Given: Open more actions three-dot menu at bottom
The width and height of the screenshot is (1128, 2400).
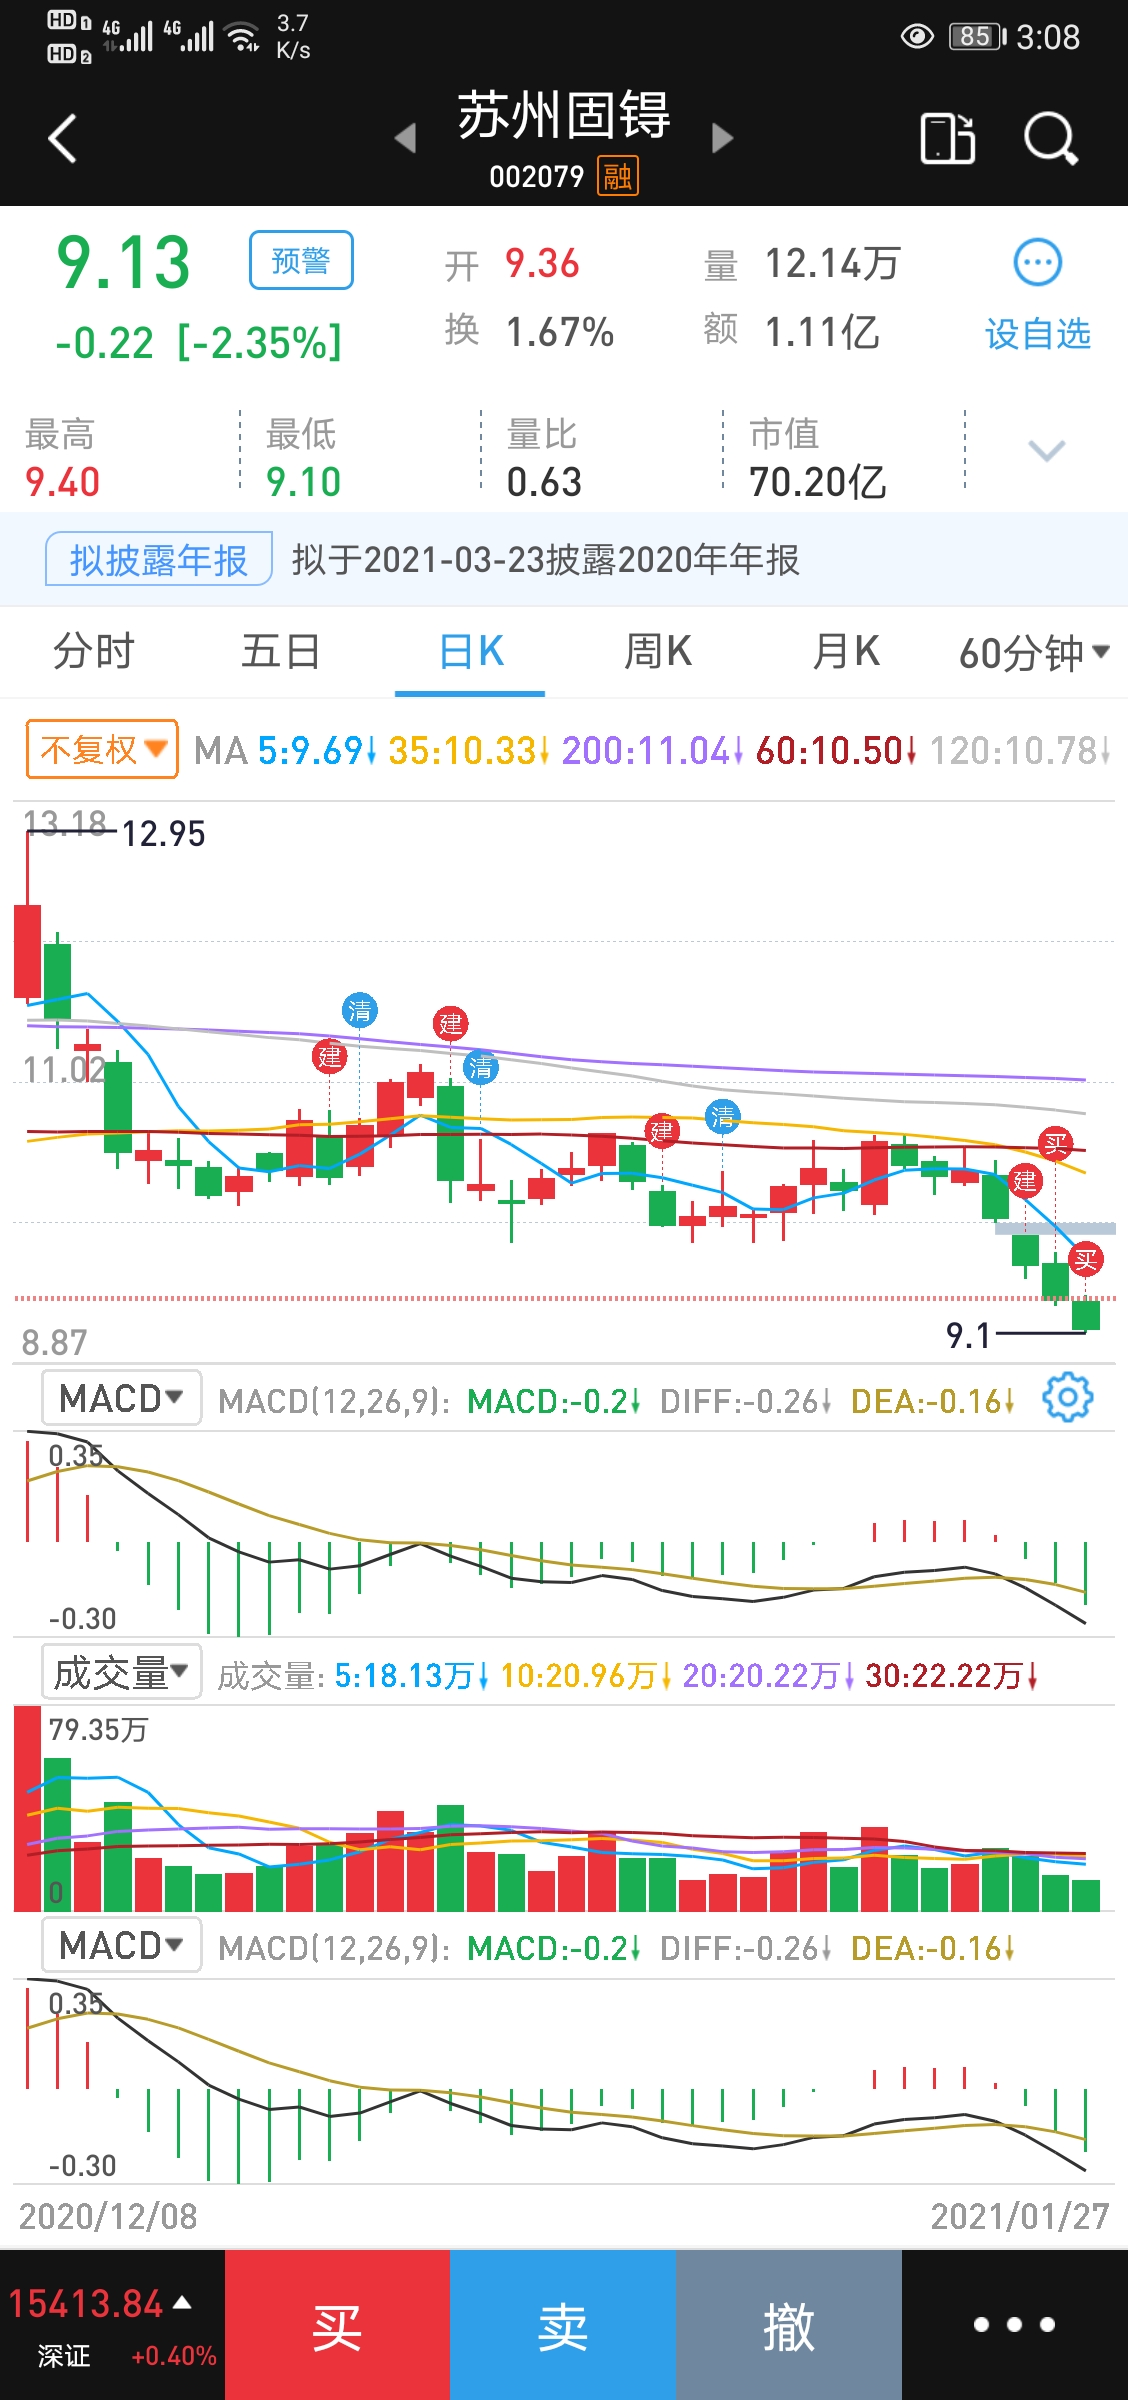Looking at the screenshot, I should (1015, 2326).
